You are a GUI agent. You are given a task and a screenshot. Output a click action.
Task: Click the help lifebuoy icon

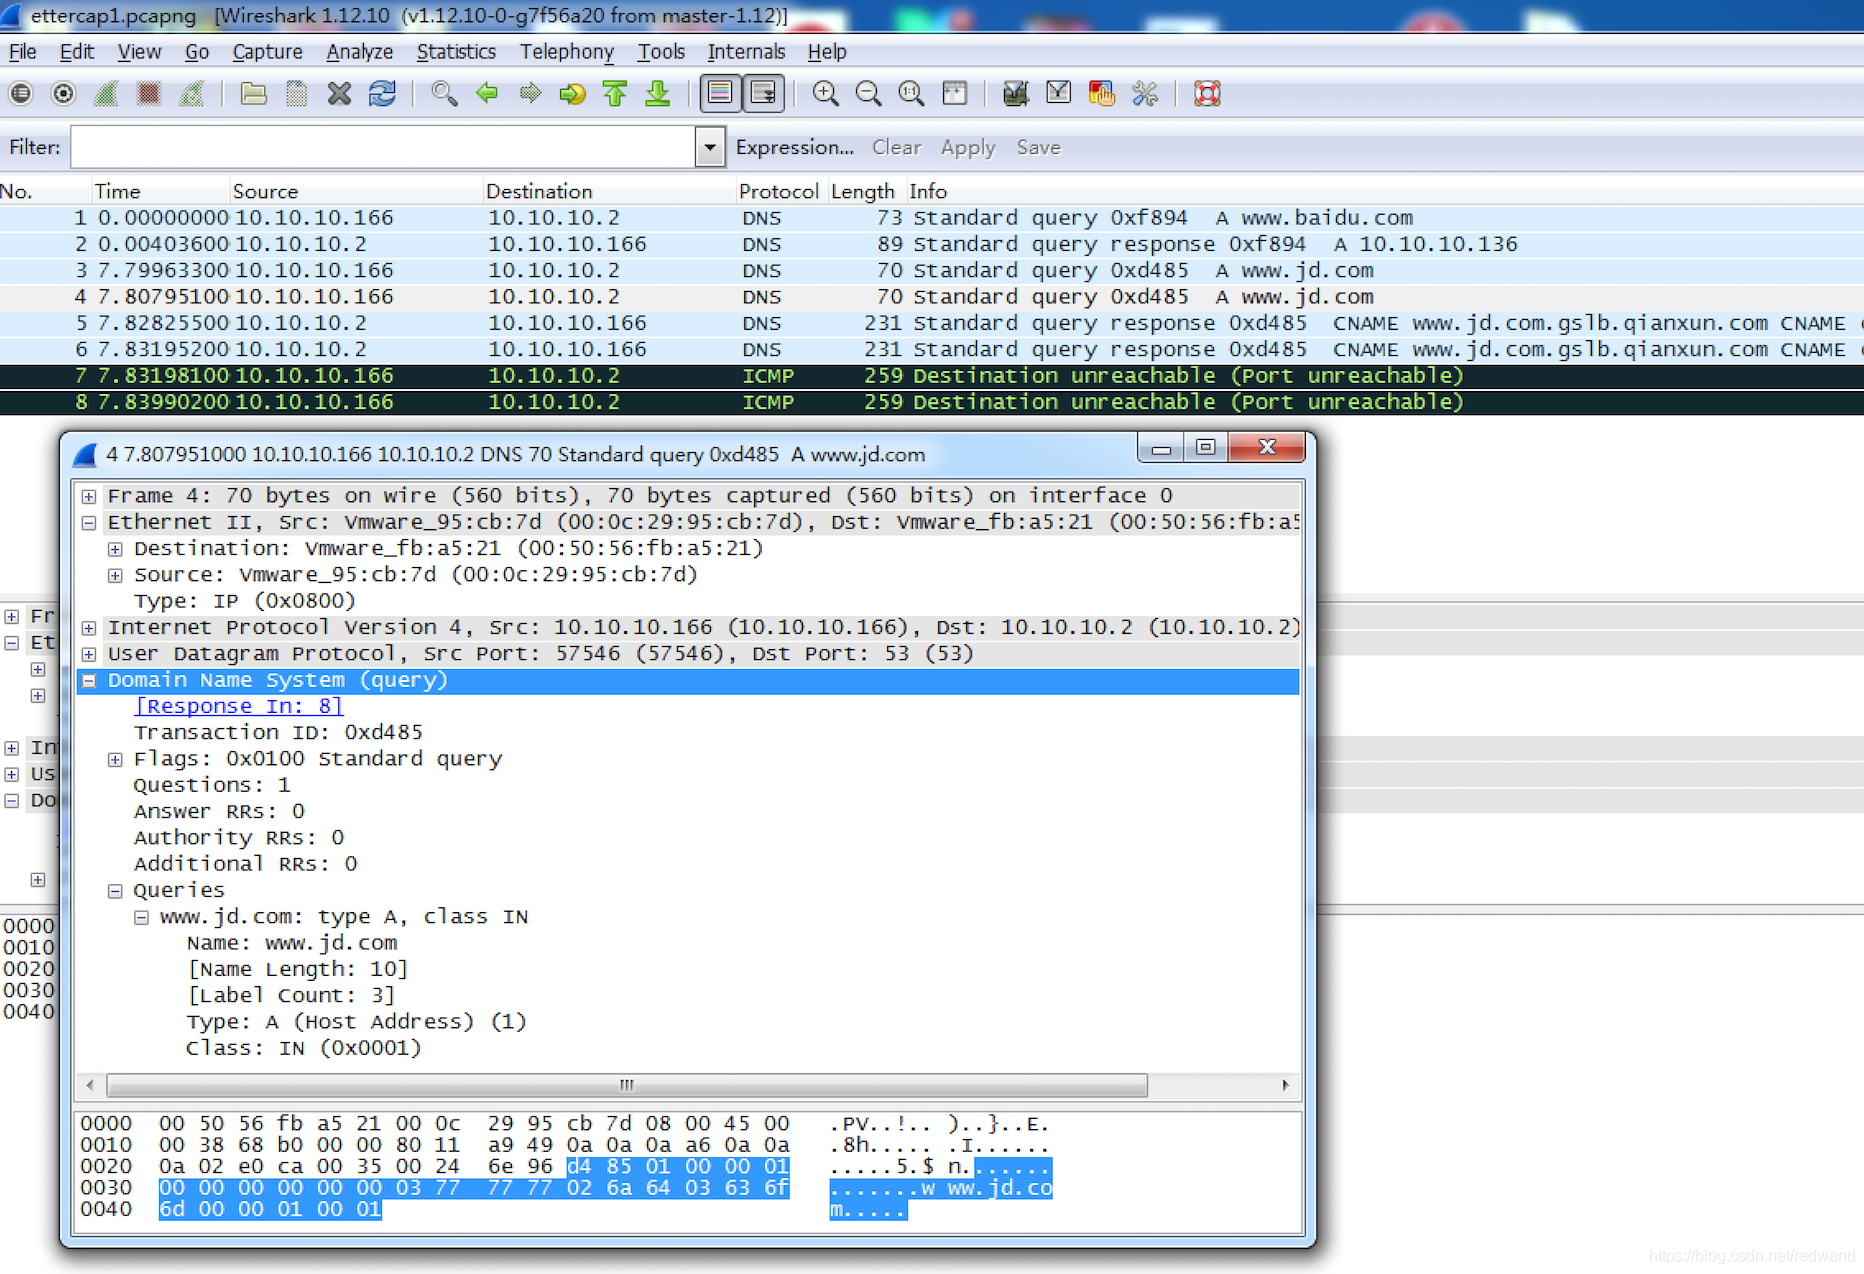pos(1207,94)
